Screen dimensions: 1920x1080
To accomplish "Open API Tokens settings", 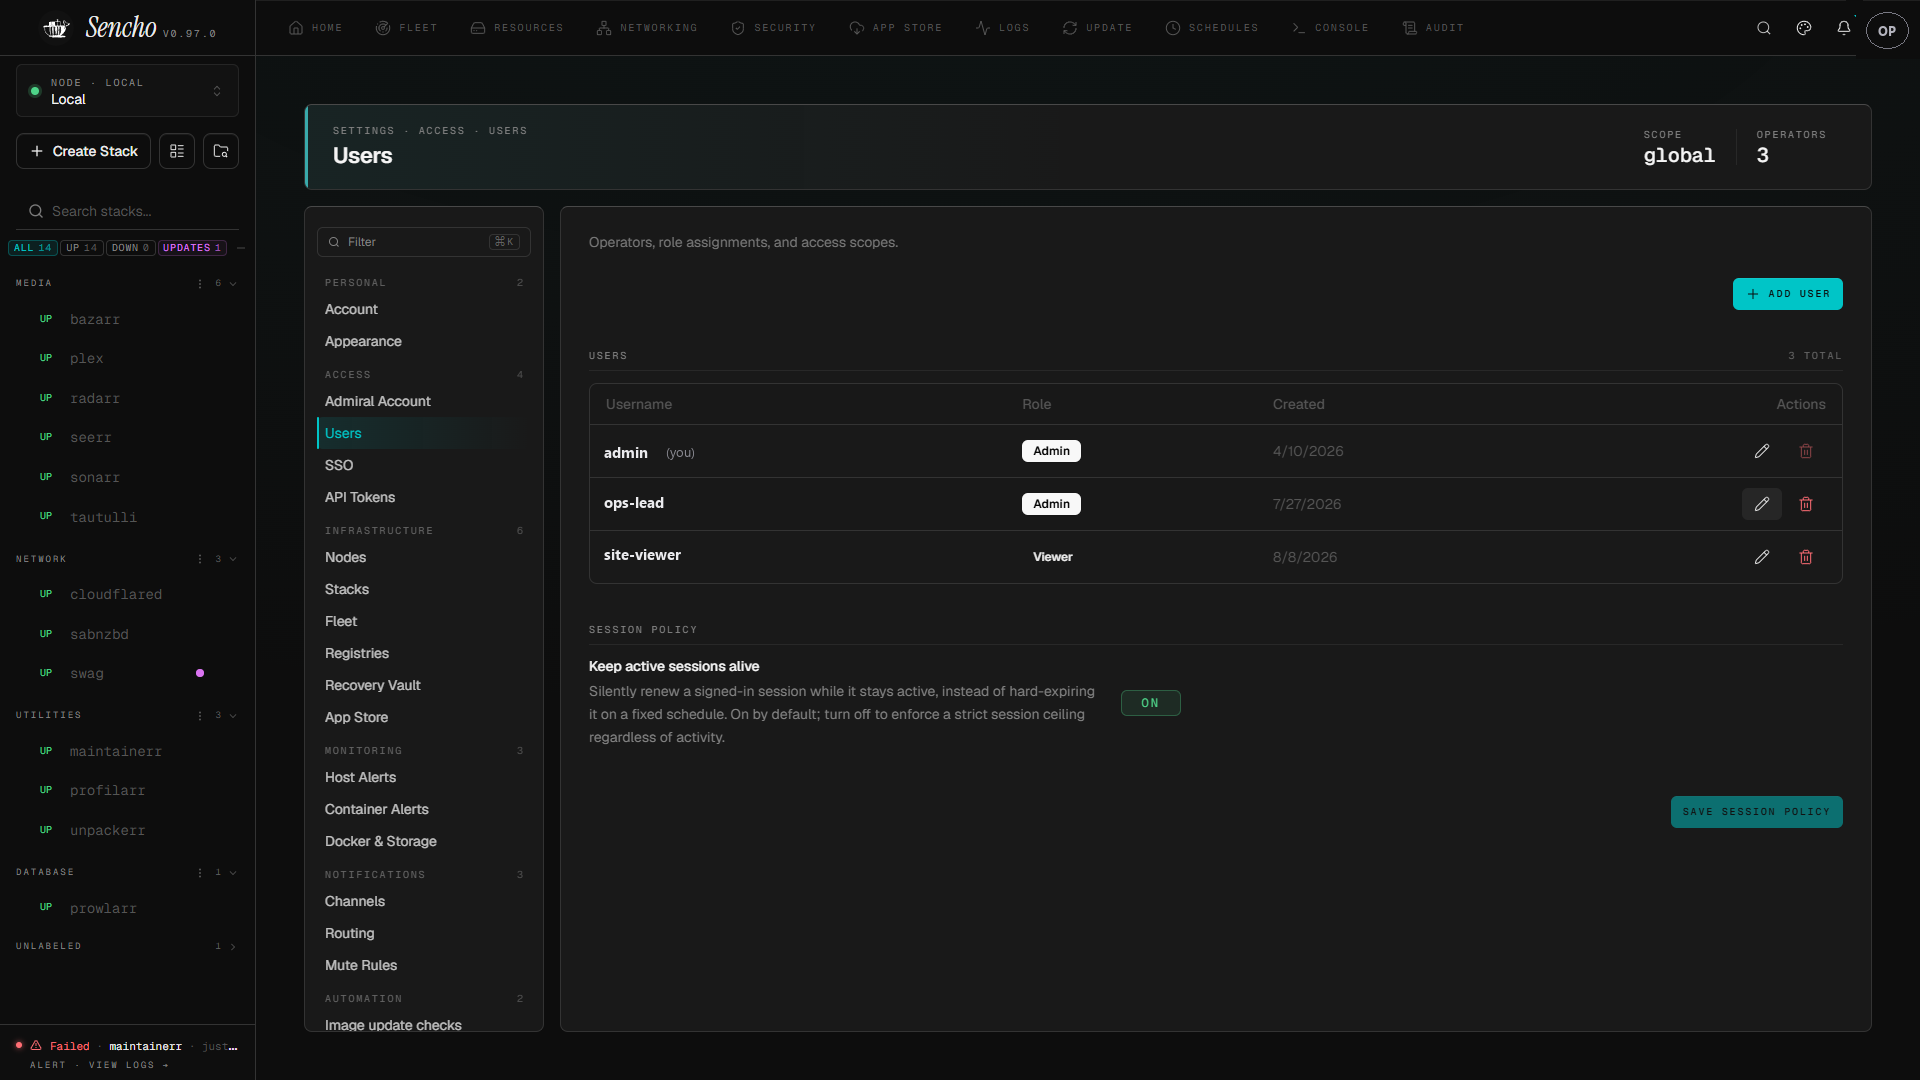I will pyautogui.click(x=423, y=497).
